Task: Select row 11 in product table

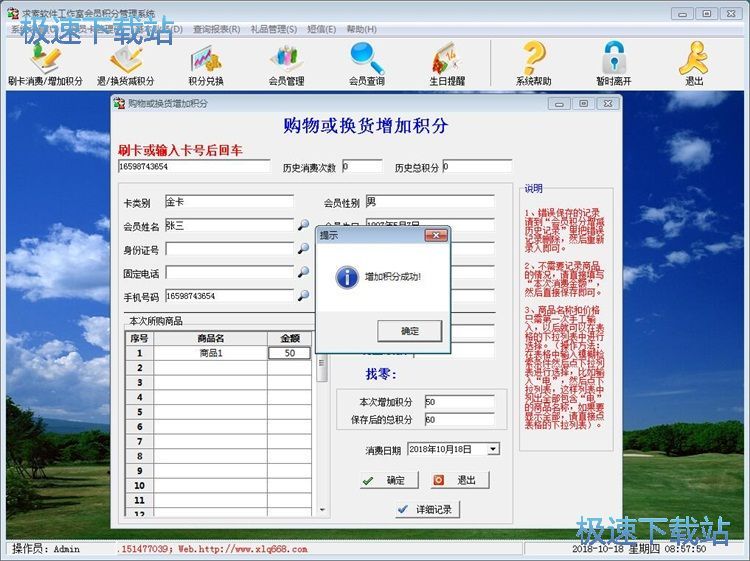Action: pyautogui.click(x=218, y=500)
